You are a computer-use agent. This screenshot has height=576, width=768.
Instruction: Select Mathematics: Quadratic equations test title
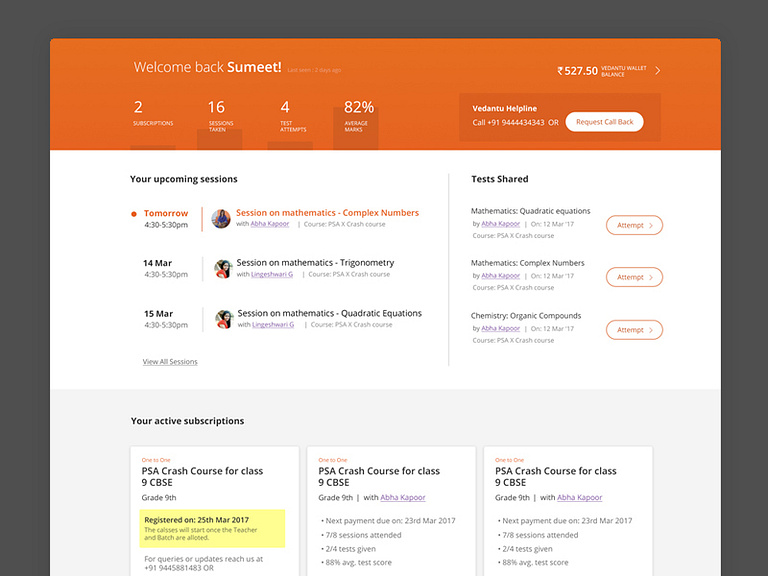tap(530, 211)
